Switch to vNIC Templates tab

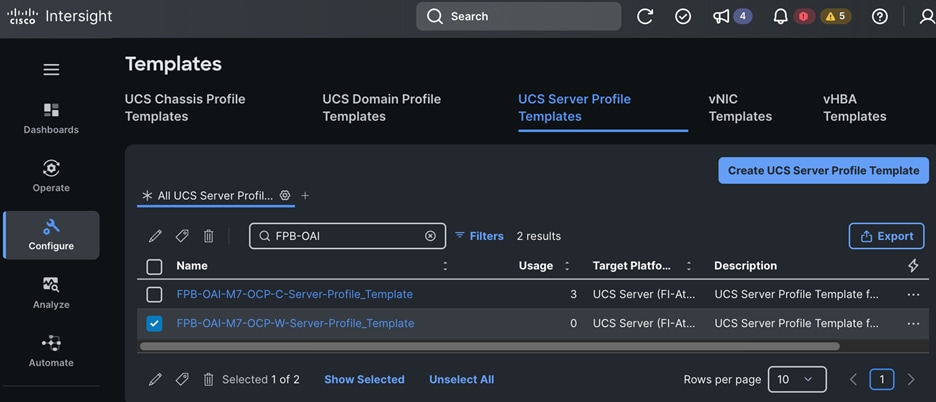[x=740, y=108]
